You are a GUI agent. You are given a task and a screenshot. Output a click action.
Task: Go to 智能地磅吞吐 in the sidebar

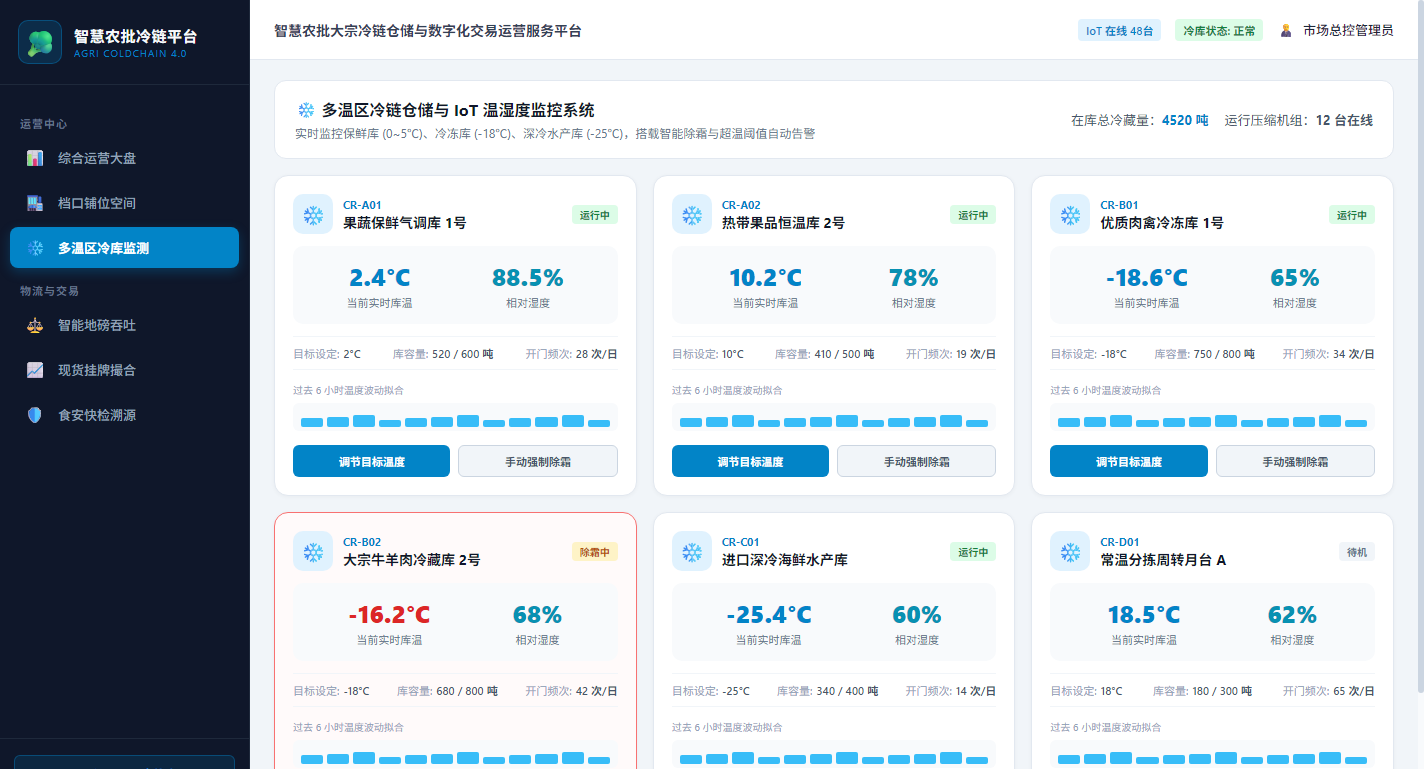[124, 325]
